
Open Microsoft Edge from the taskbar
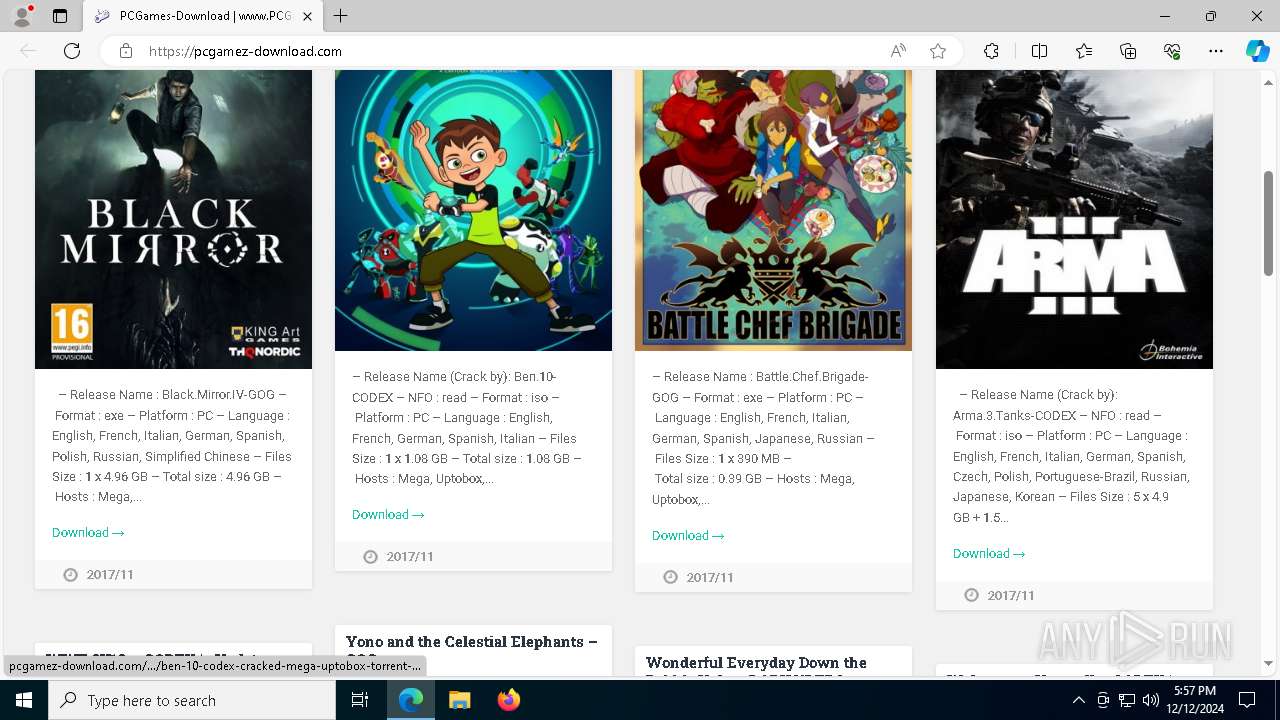[x=411, y=700]
